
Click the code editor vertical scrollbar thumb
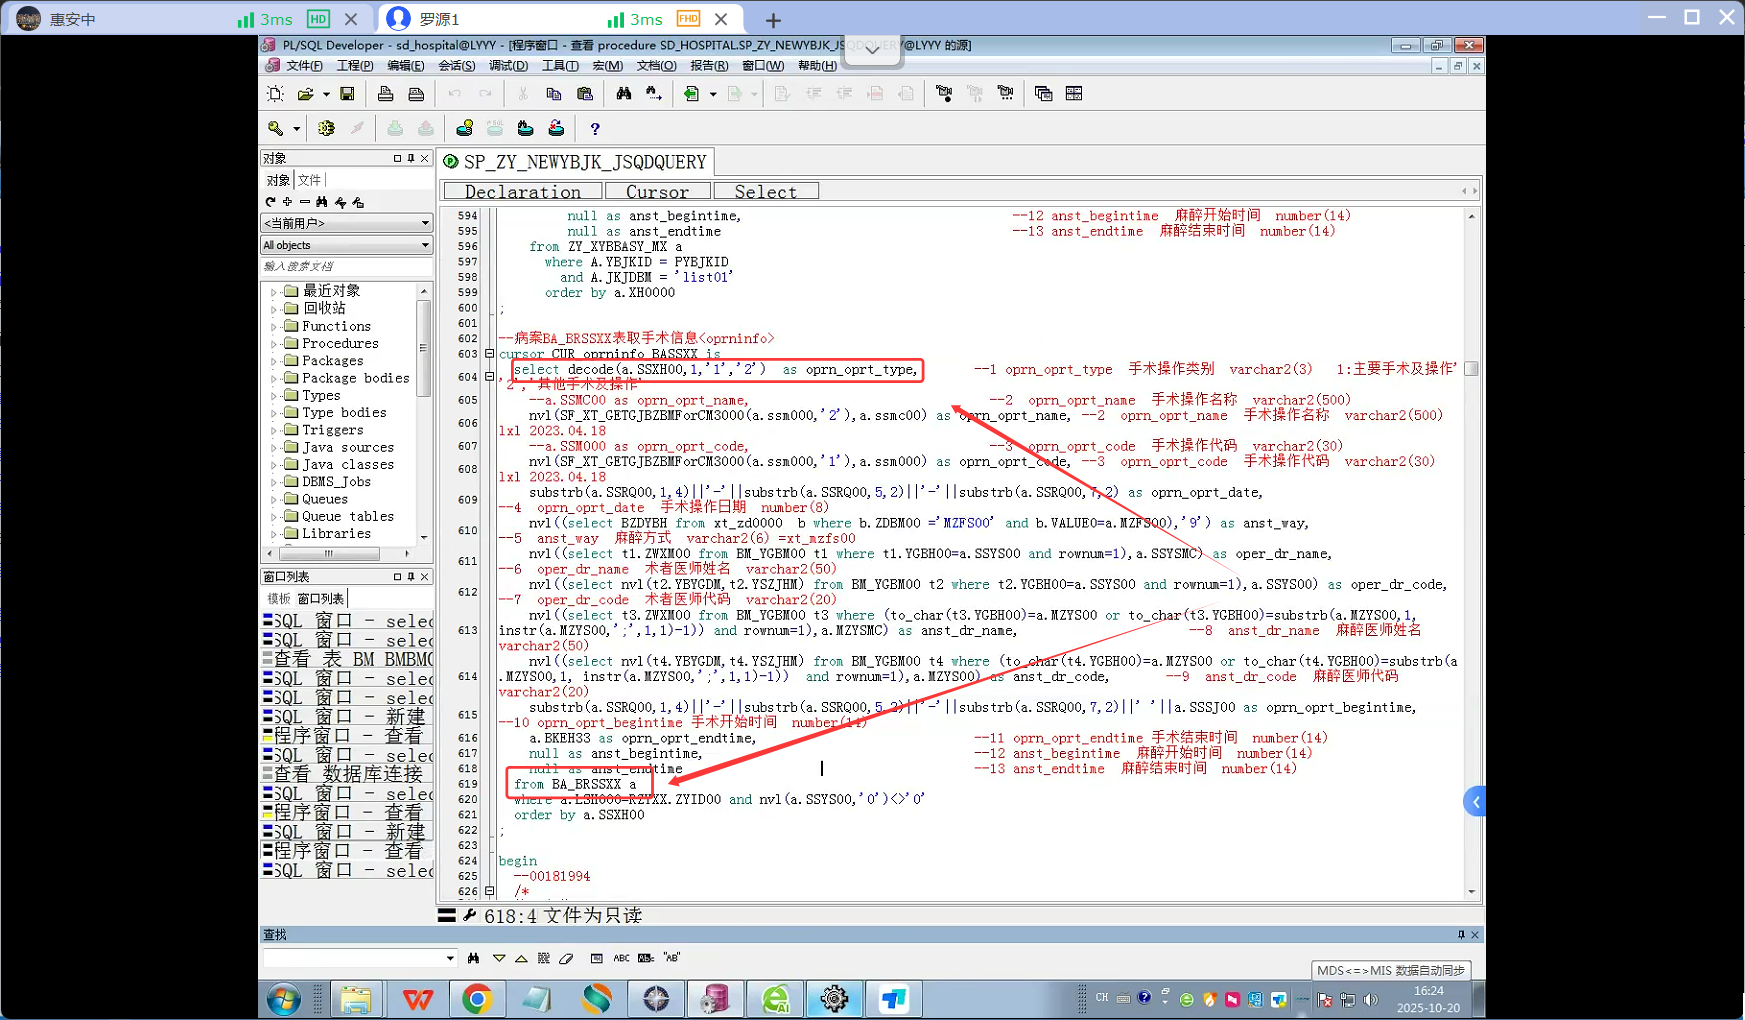pyautogui.click(x=1471, y=369)
